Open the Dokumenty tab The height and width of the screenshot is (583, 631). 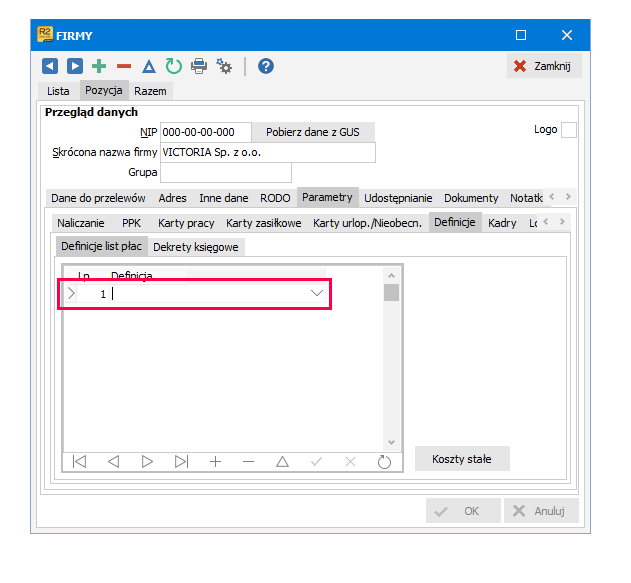pos(471,198)
